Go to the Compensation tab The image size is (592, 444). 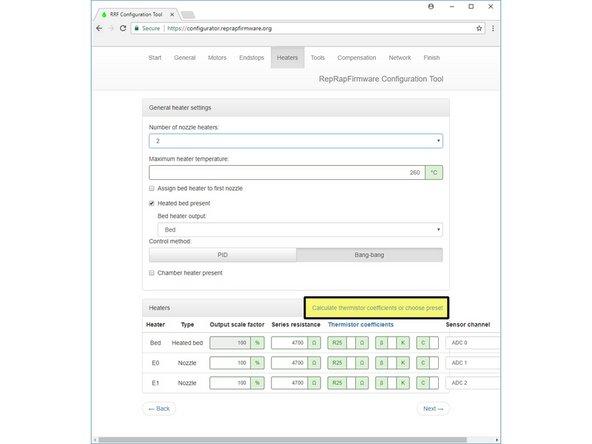click(x=356, y=58)
